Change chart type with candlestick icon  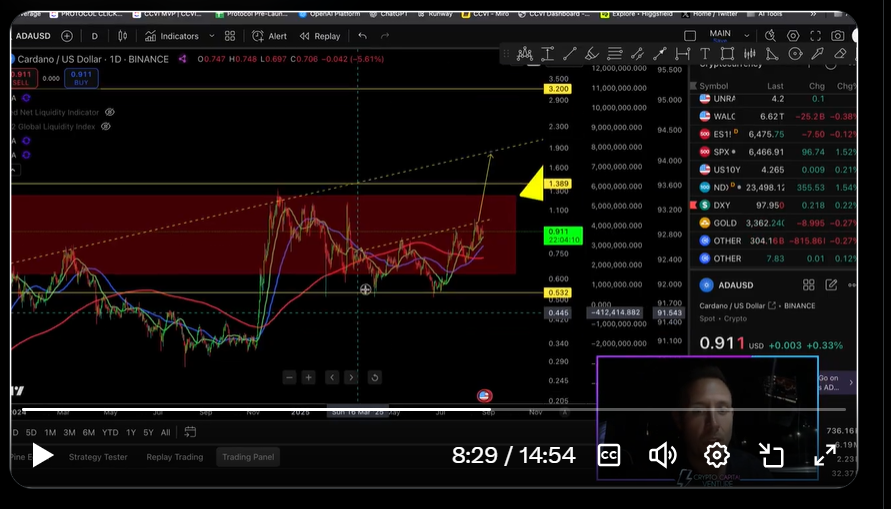(122, 36)
